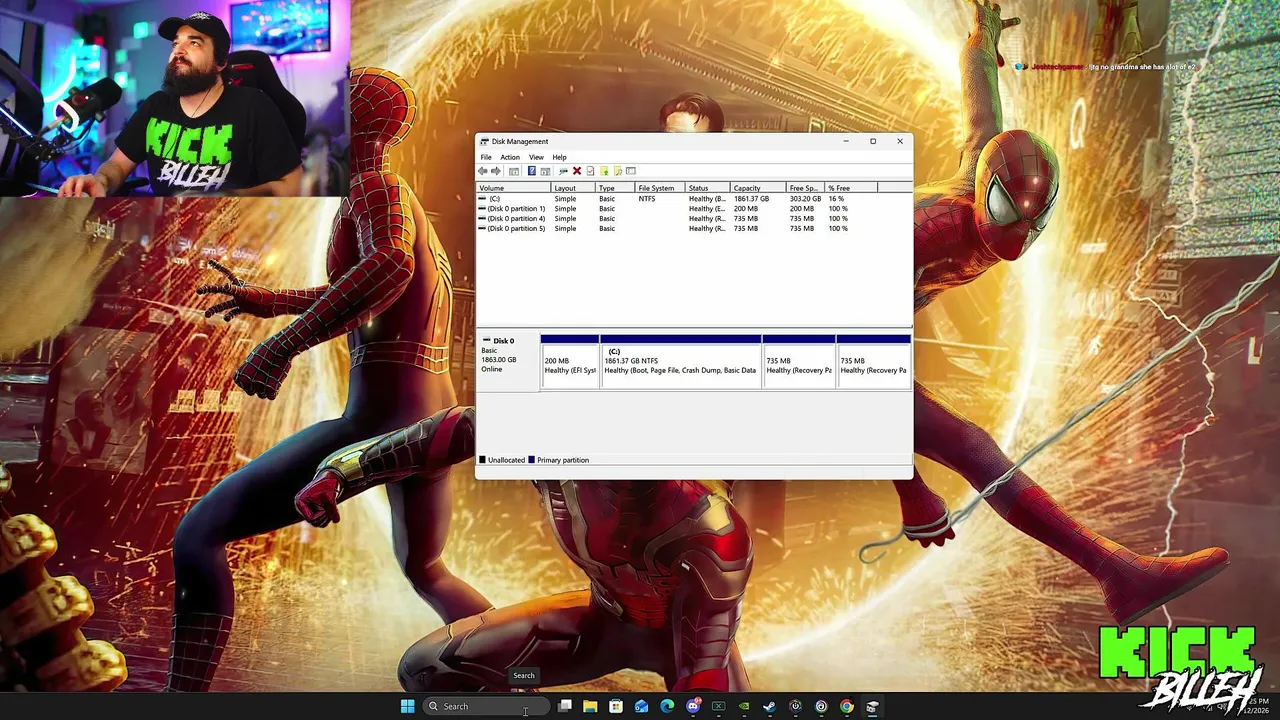Click the 303.20 GB free space cell
Viewport: 1280px width, 720px height.
point(805,199)
